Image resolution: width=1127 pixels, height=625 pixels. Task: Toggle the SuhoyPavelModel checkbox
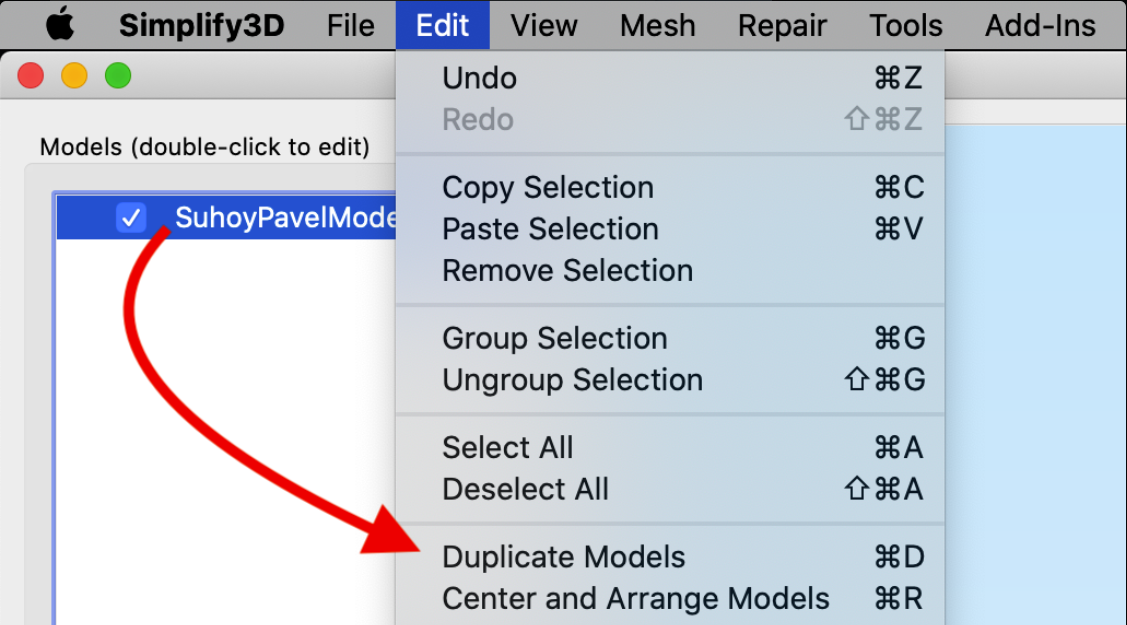pyautogui.click(x=131, y=217)
